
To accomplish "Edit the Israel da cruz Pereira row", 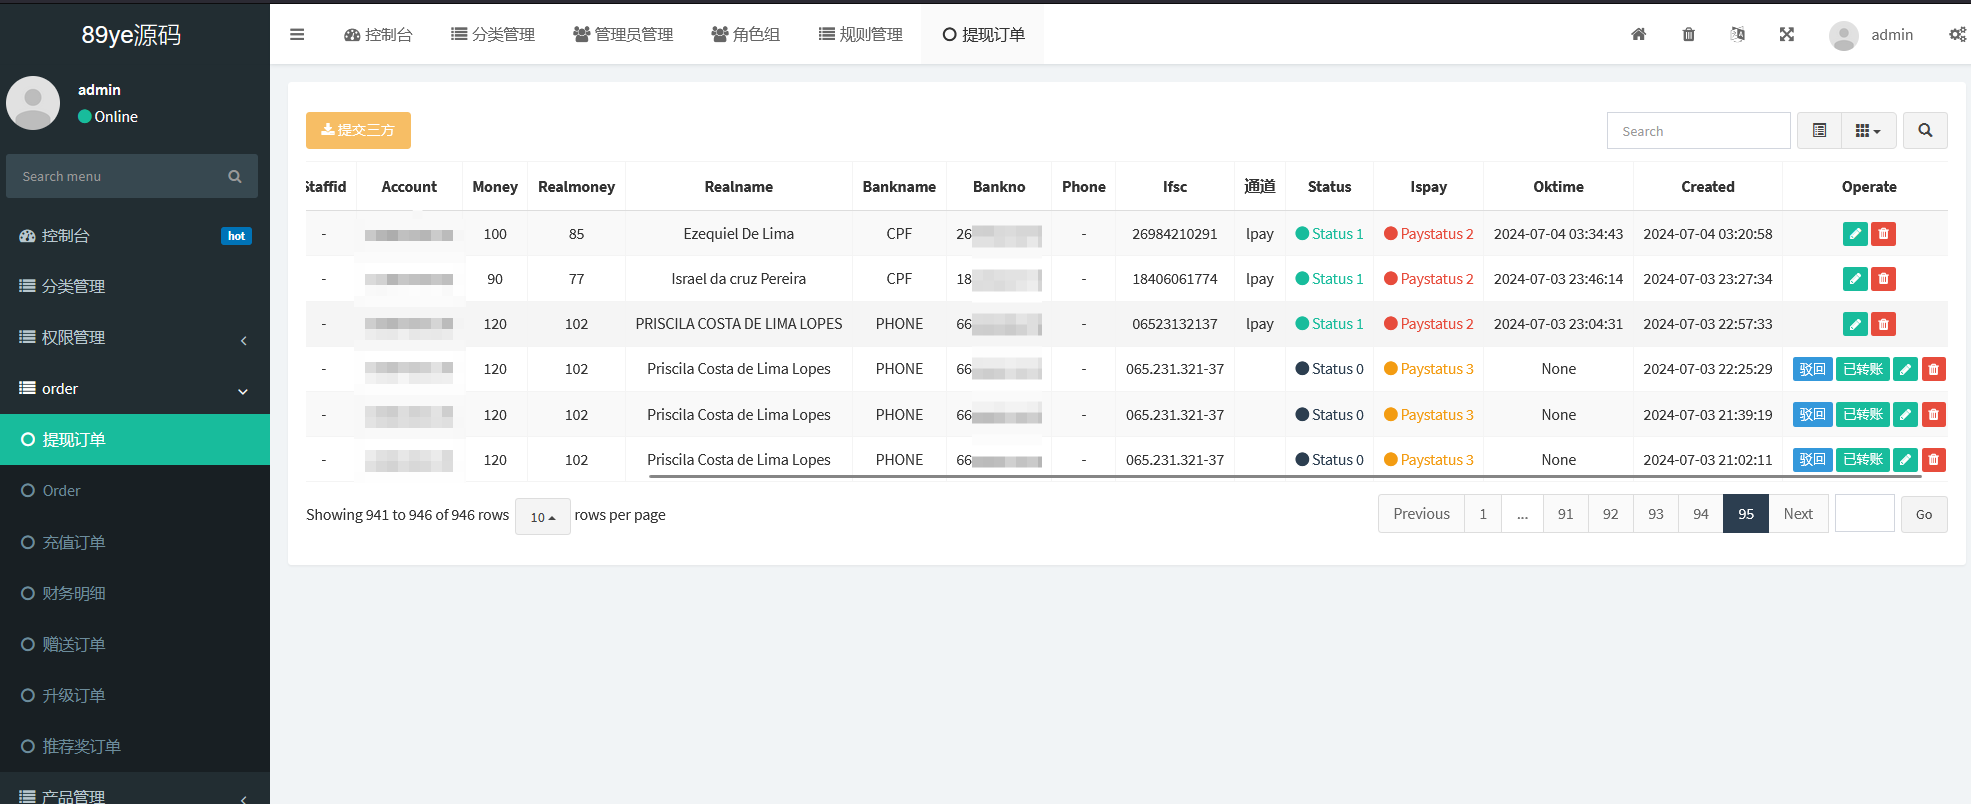I will [x=1855, y=279].
